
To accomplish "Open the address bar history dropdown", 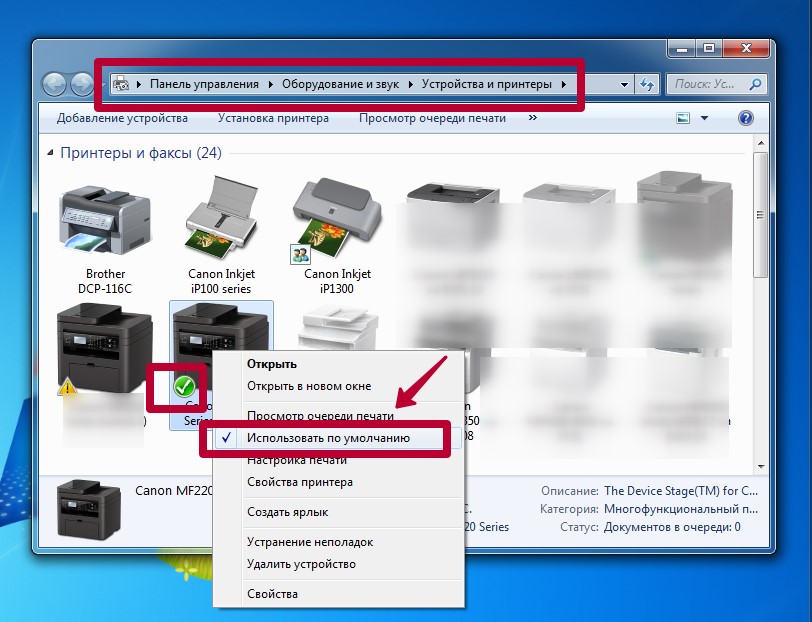I will (x=625, y=85).
